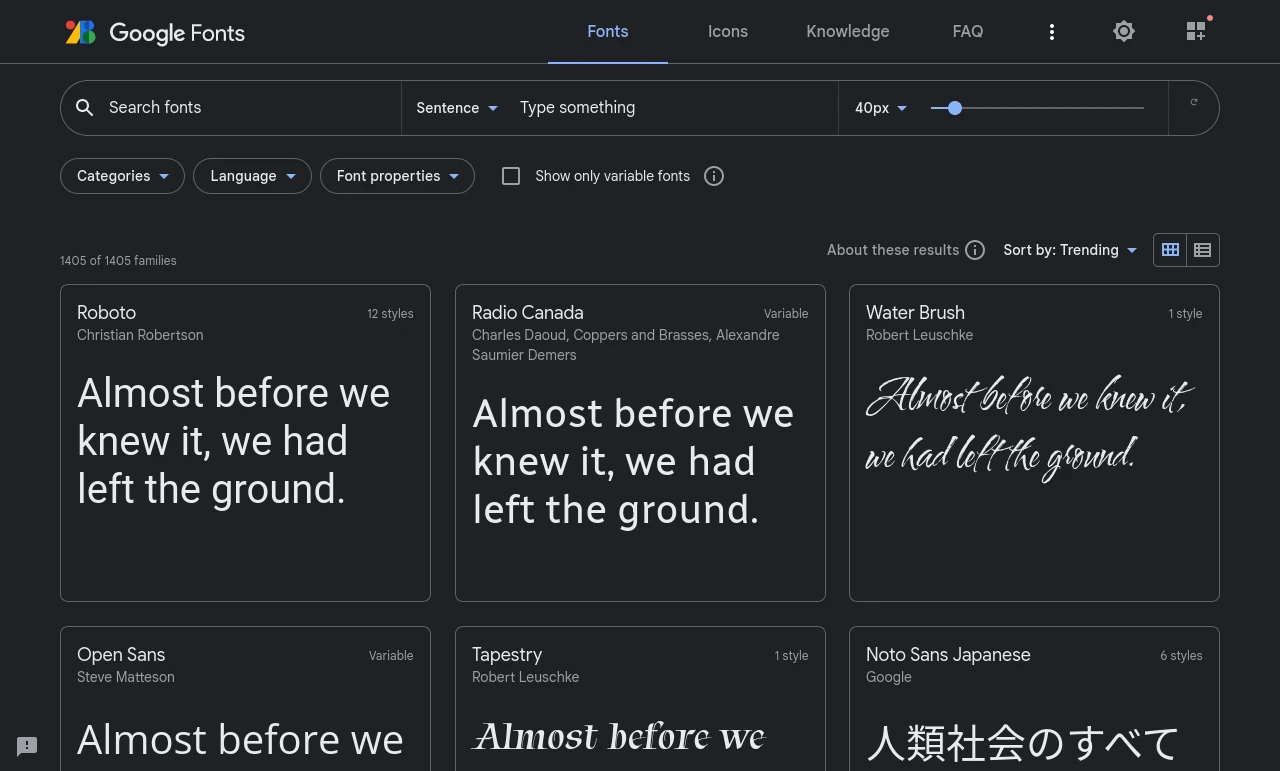Enable Show only variable fonts checkbox
This screenshot has width=1280, height=771.
511,176
